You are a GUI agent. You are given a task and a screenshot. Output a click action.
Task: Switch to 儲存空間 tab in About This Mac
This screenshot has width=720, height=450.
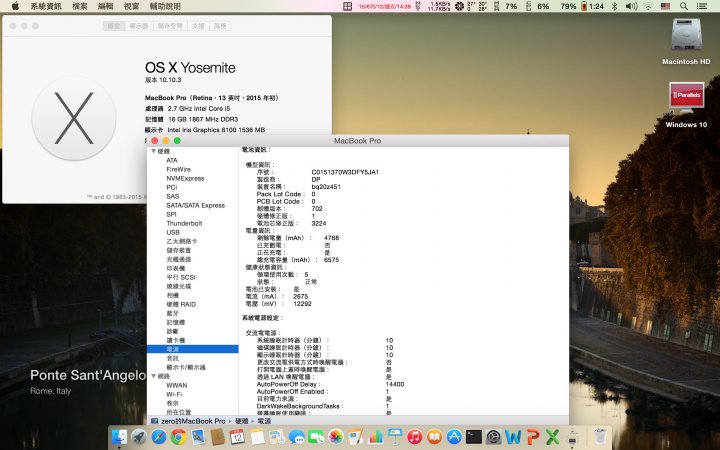(x=170, y=26)
